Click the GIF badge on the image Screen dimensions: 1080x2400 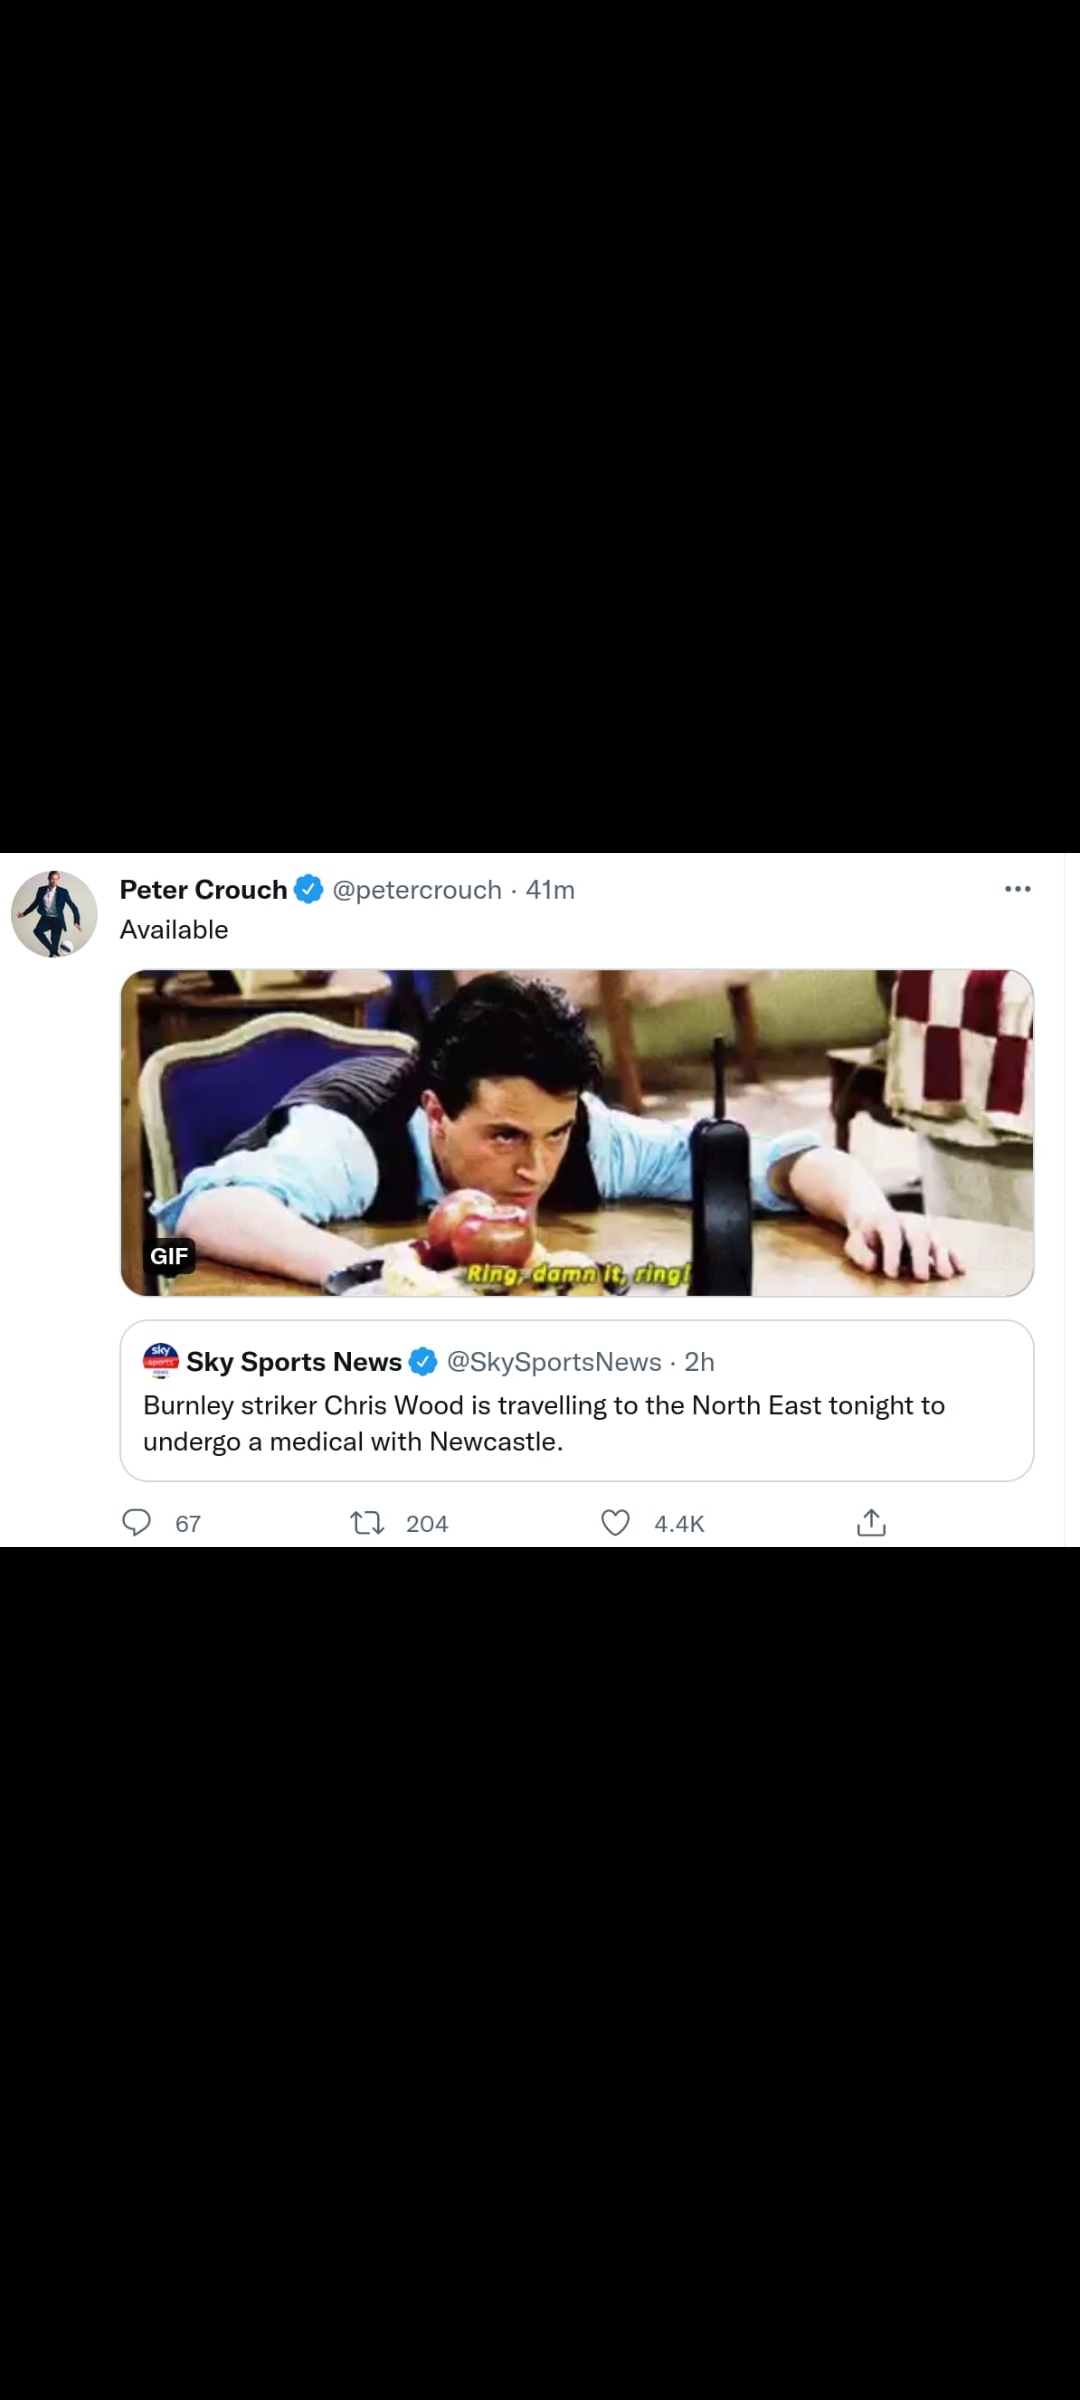[169, 1256]
